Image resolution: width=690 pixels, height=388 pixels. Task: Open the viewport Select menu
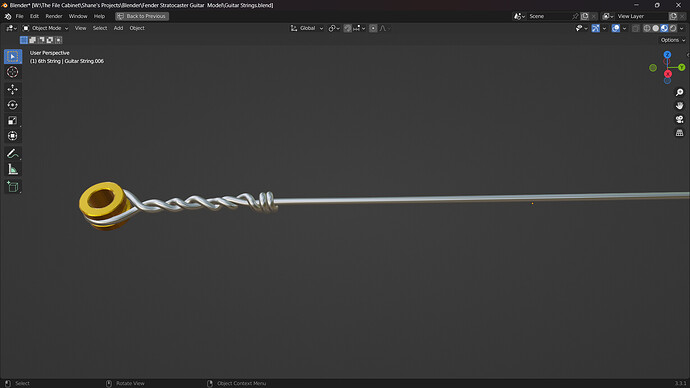(x=100, y=28)
